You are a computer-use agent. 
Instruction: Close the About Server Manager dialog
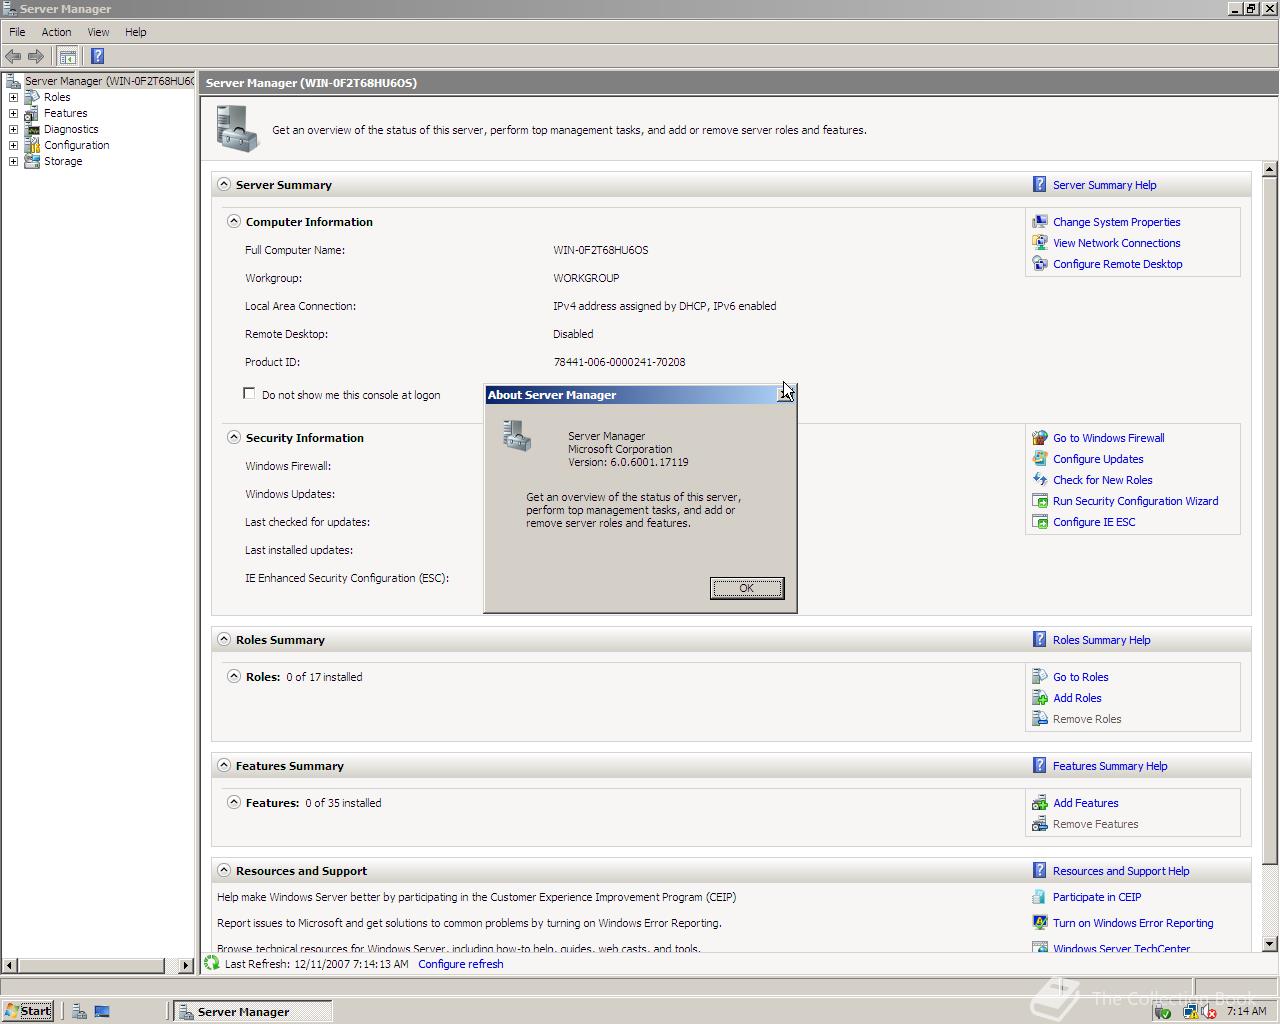[786, 395]
